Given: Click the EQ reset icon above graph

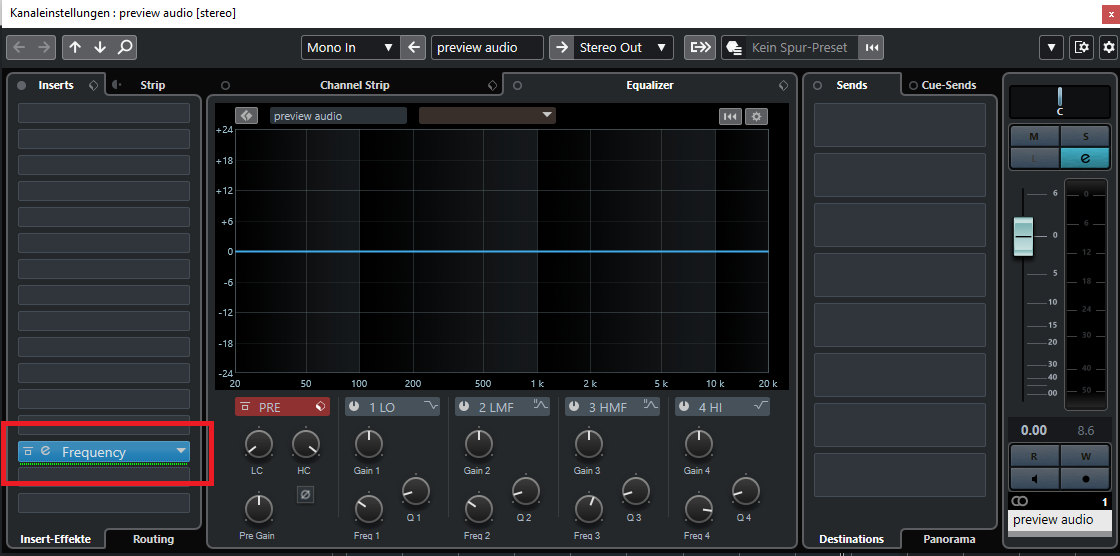Looking at the screenshot, I should (x=730, y=116).
